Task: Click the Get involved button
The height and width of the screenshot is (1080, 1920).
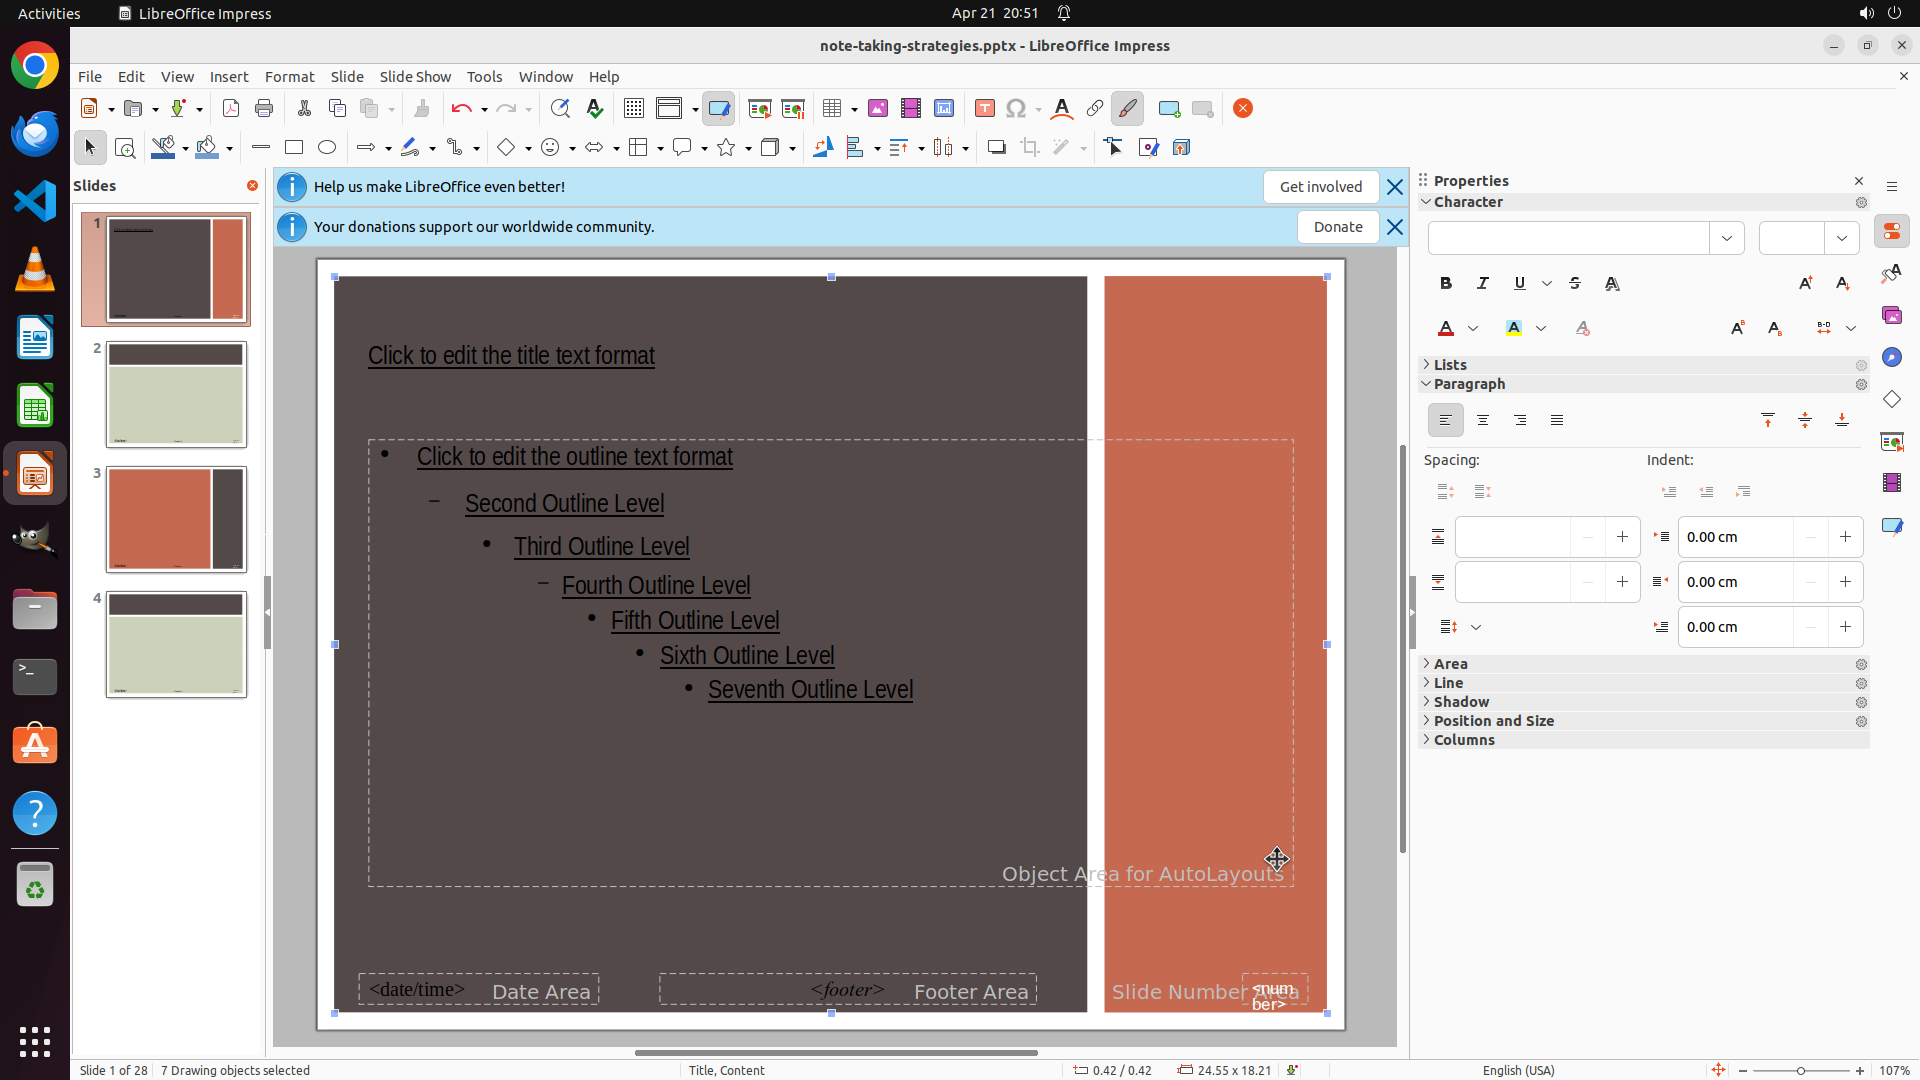Action: pyautogui.click(x=1320, y=187)
